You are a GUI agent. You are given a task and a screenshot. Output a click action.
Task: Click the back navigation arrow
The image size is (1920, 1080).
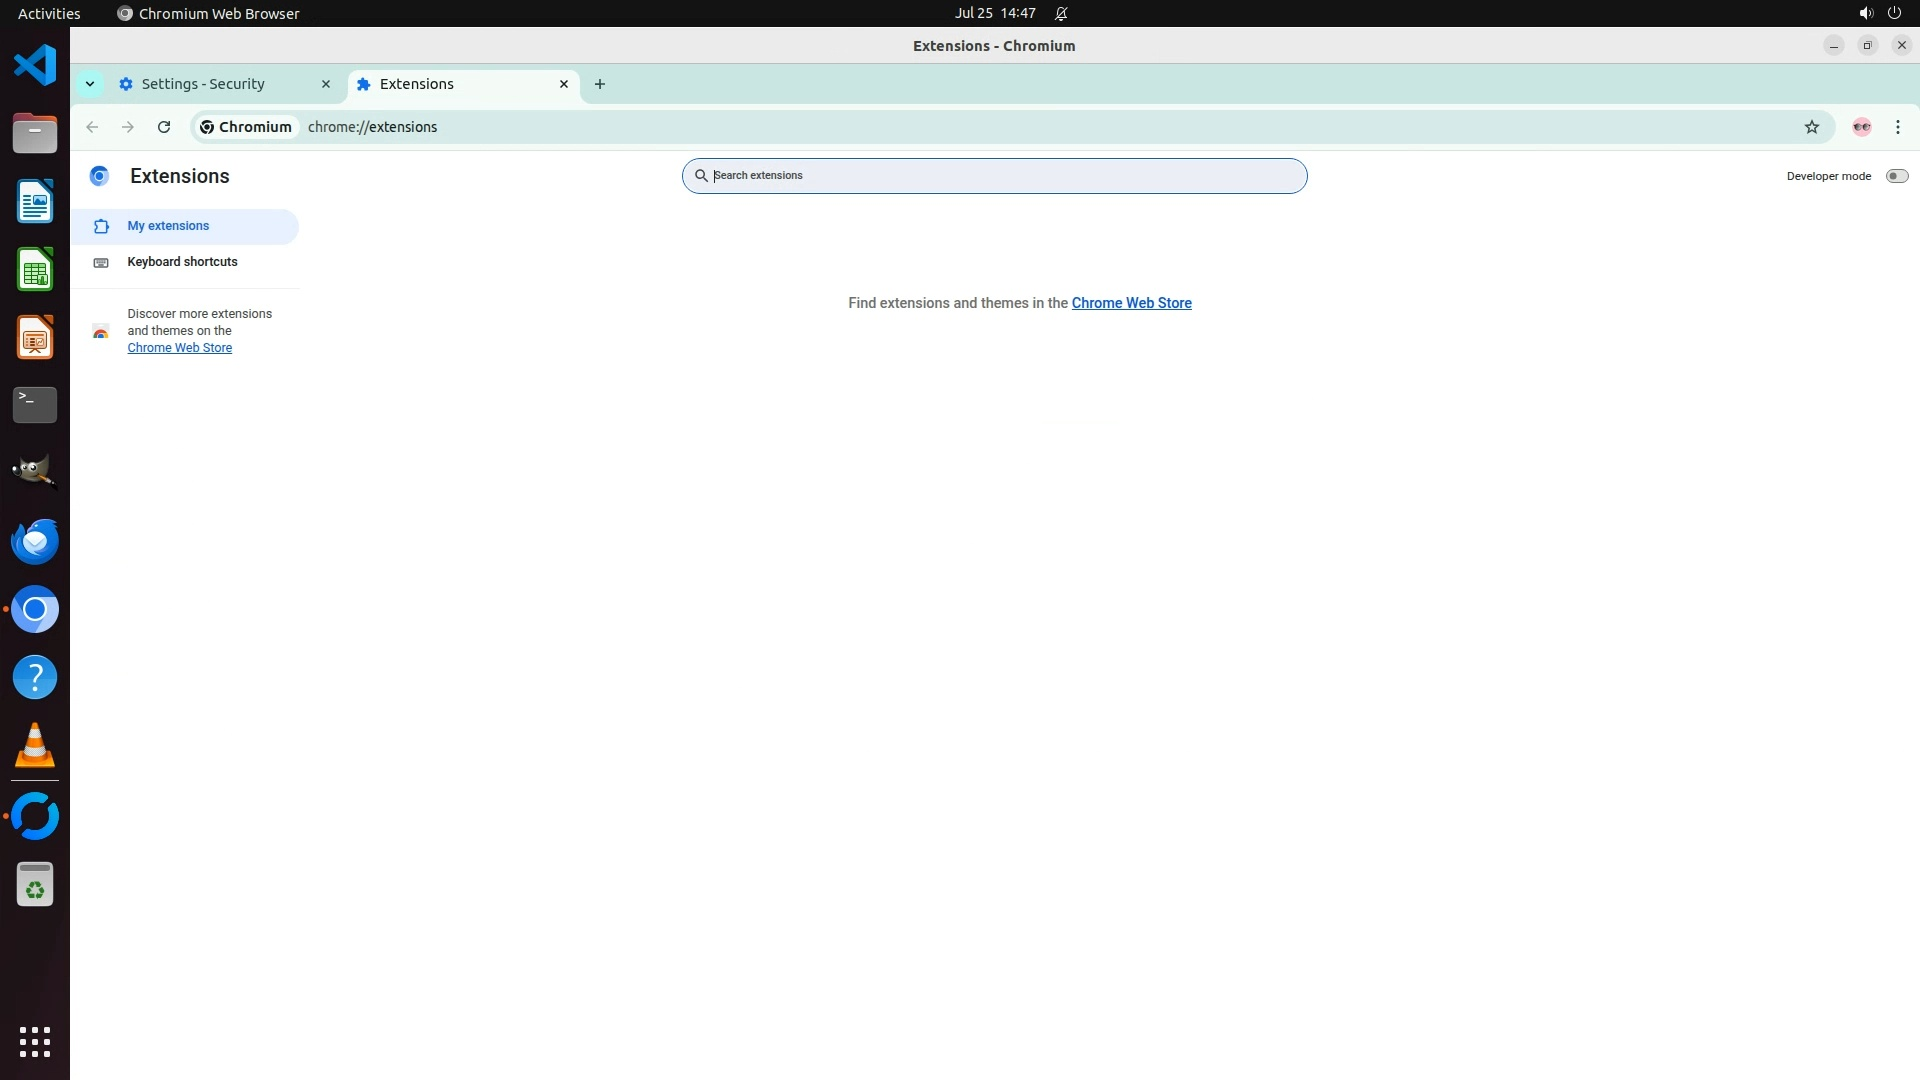(92, 127)
